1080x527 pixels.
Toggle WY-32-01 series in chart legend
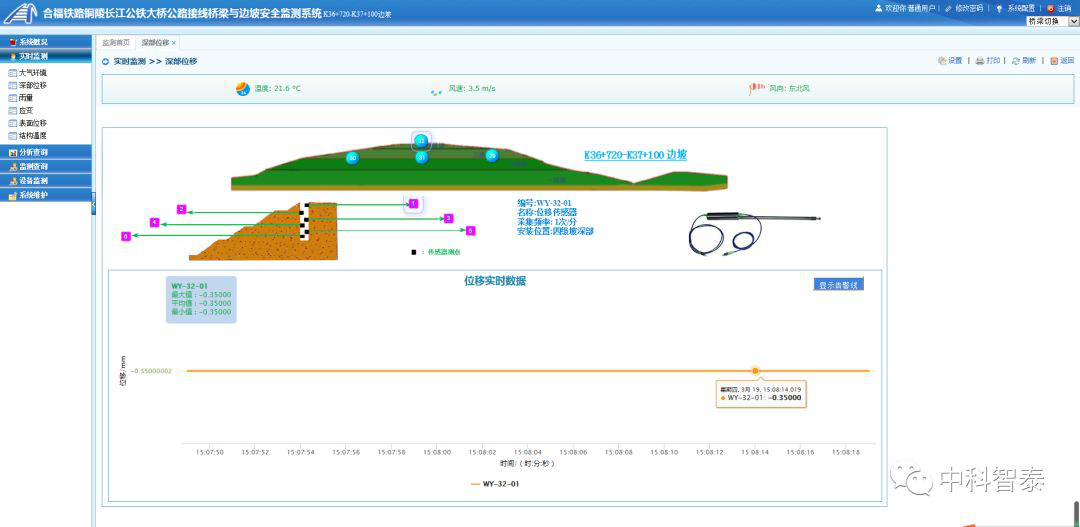[495, 484]
